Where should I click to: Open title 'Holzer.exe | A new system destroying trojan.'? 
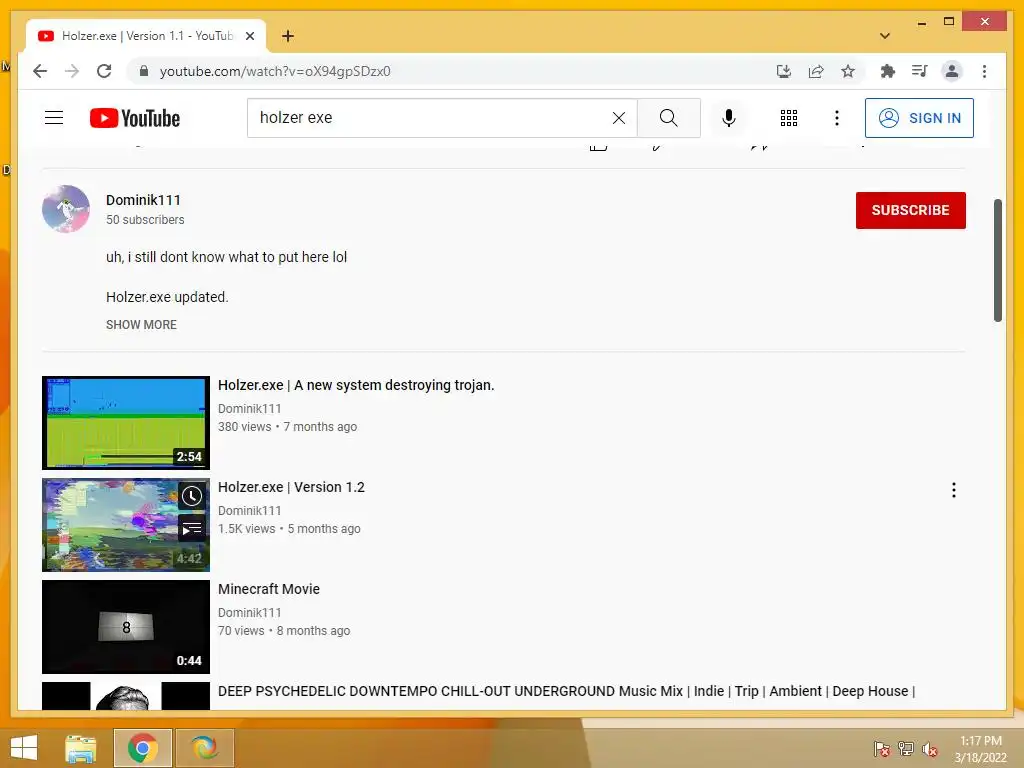tap(356, 385)
